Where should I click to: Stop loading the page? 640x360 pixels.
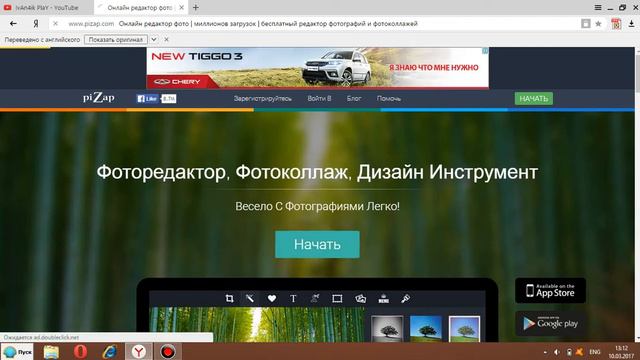tap(56, 24)
